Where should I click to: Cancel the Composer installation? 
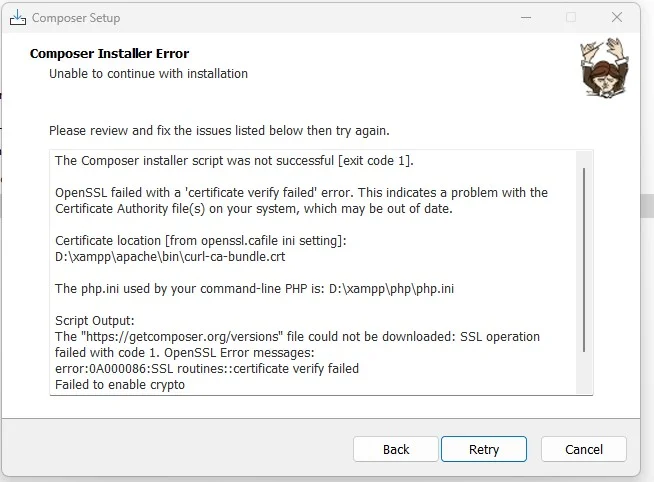[x=584, y=449]
